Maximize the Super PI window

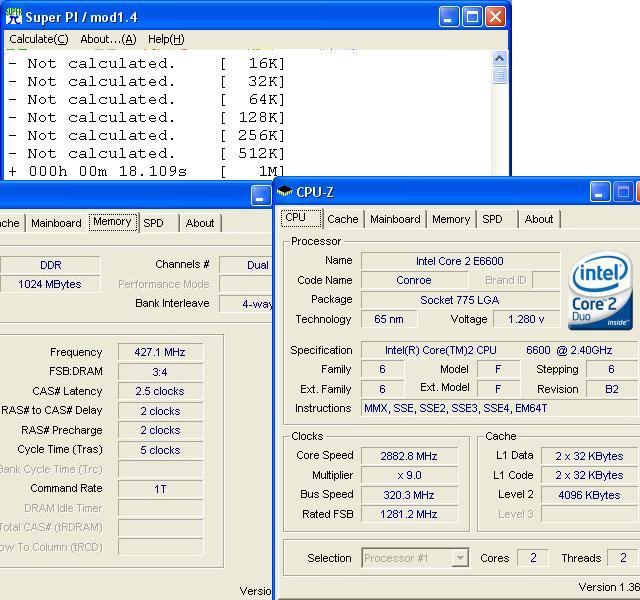472,17
